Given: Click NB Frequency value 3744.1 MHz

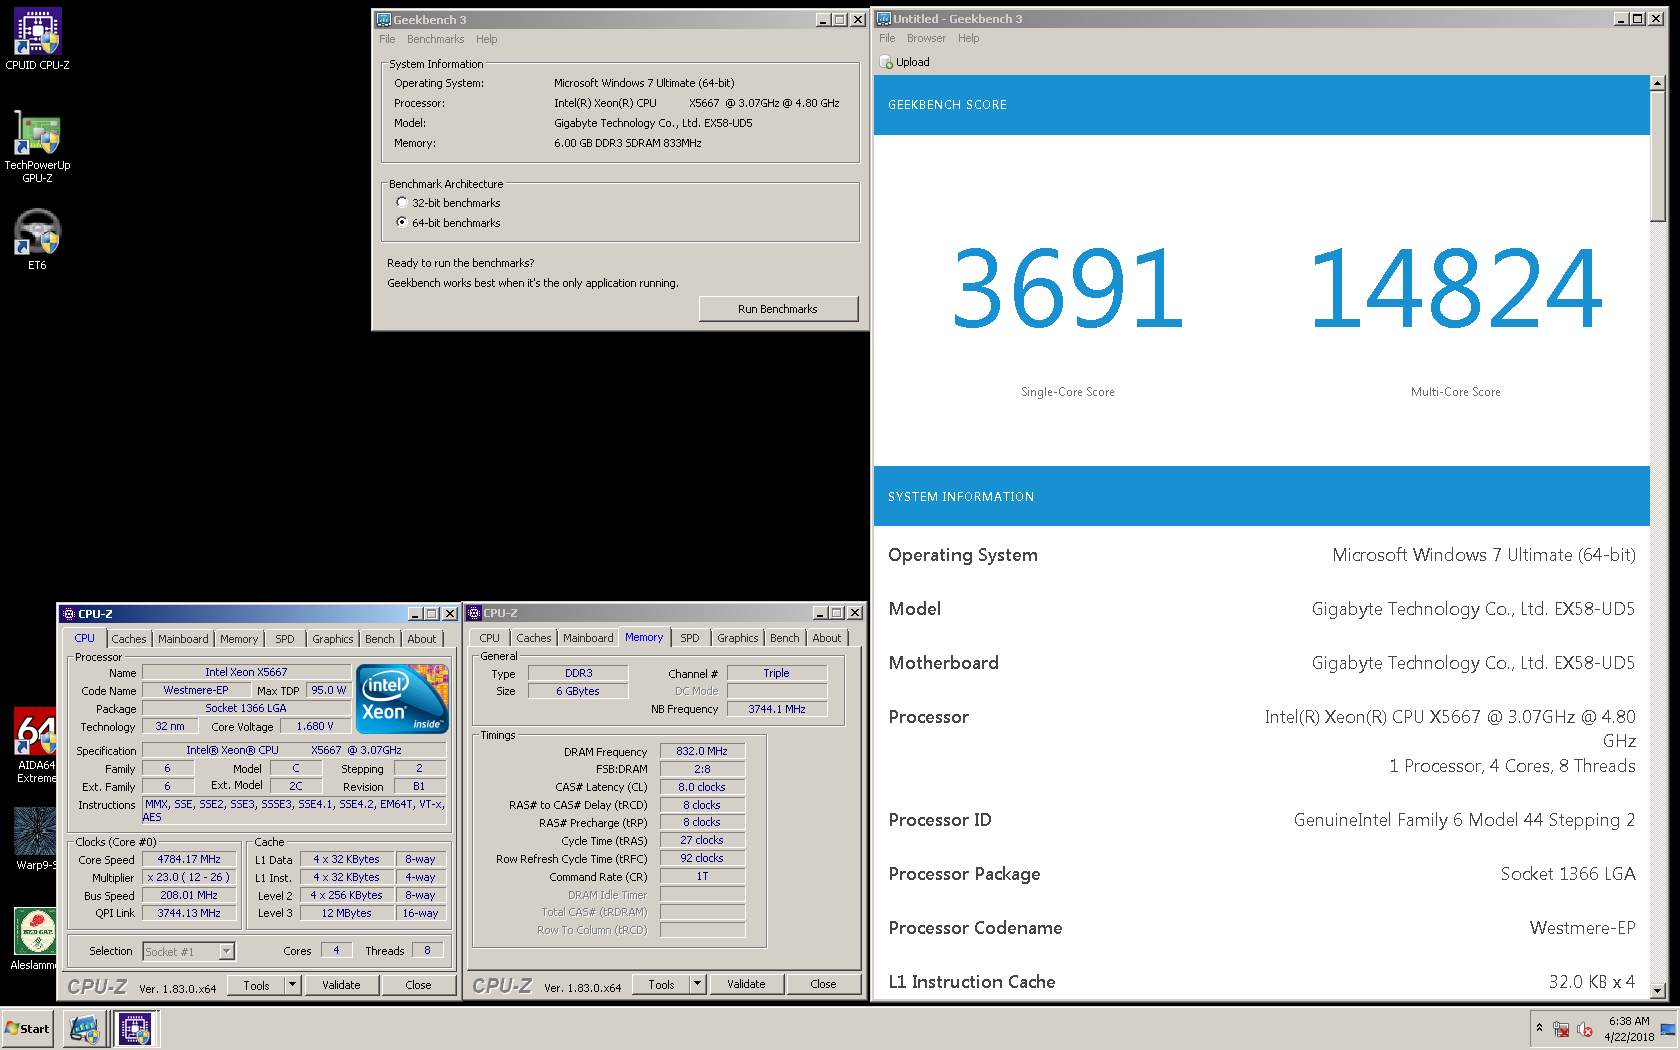Looking at the screenshot, I should (777, 709).
